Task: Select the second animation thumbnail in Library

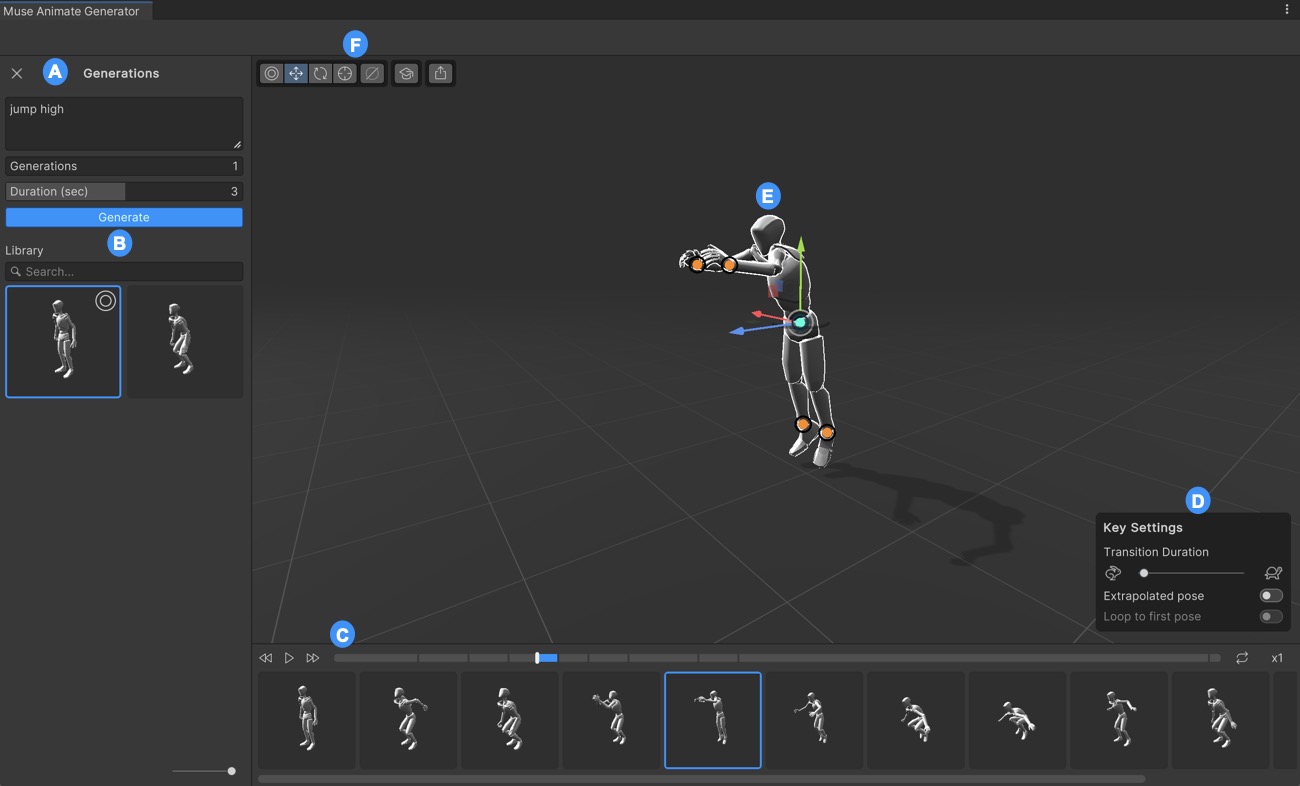Action: [x=184, y=342]
